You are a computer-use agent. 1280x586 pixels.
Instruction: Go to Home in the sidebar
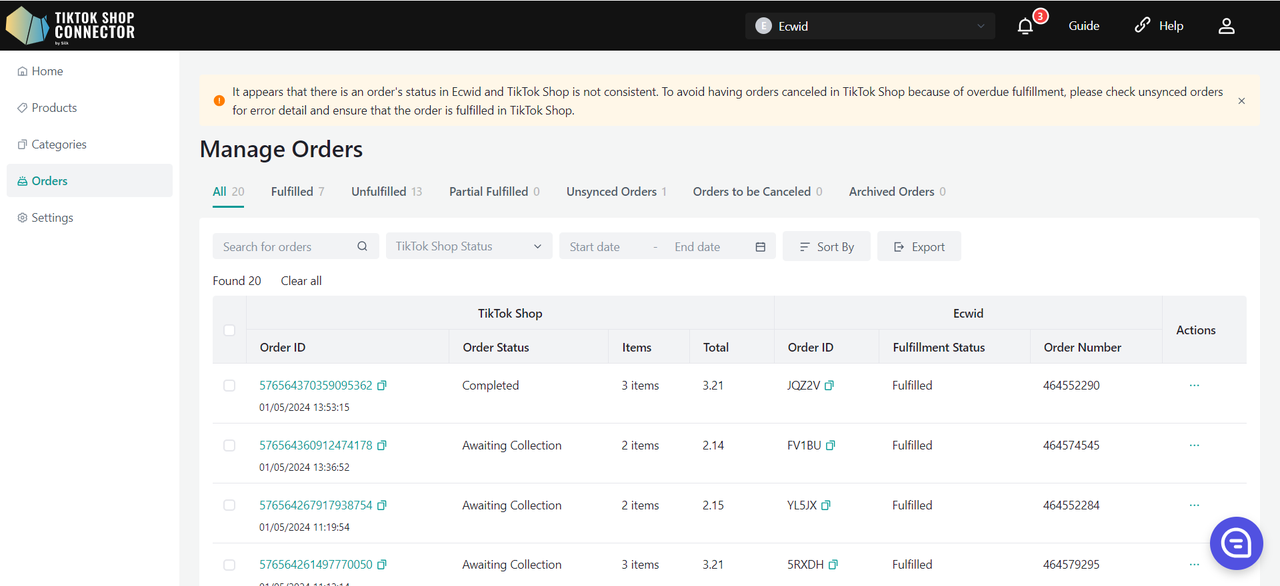[x=89, y=71]
